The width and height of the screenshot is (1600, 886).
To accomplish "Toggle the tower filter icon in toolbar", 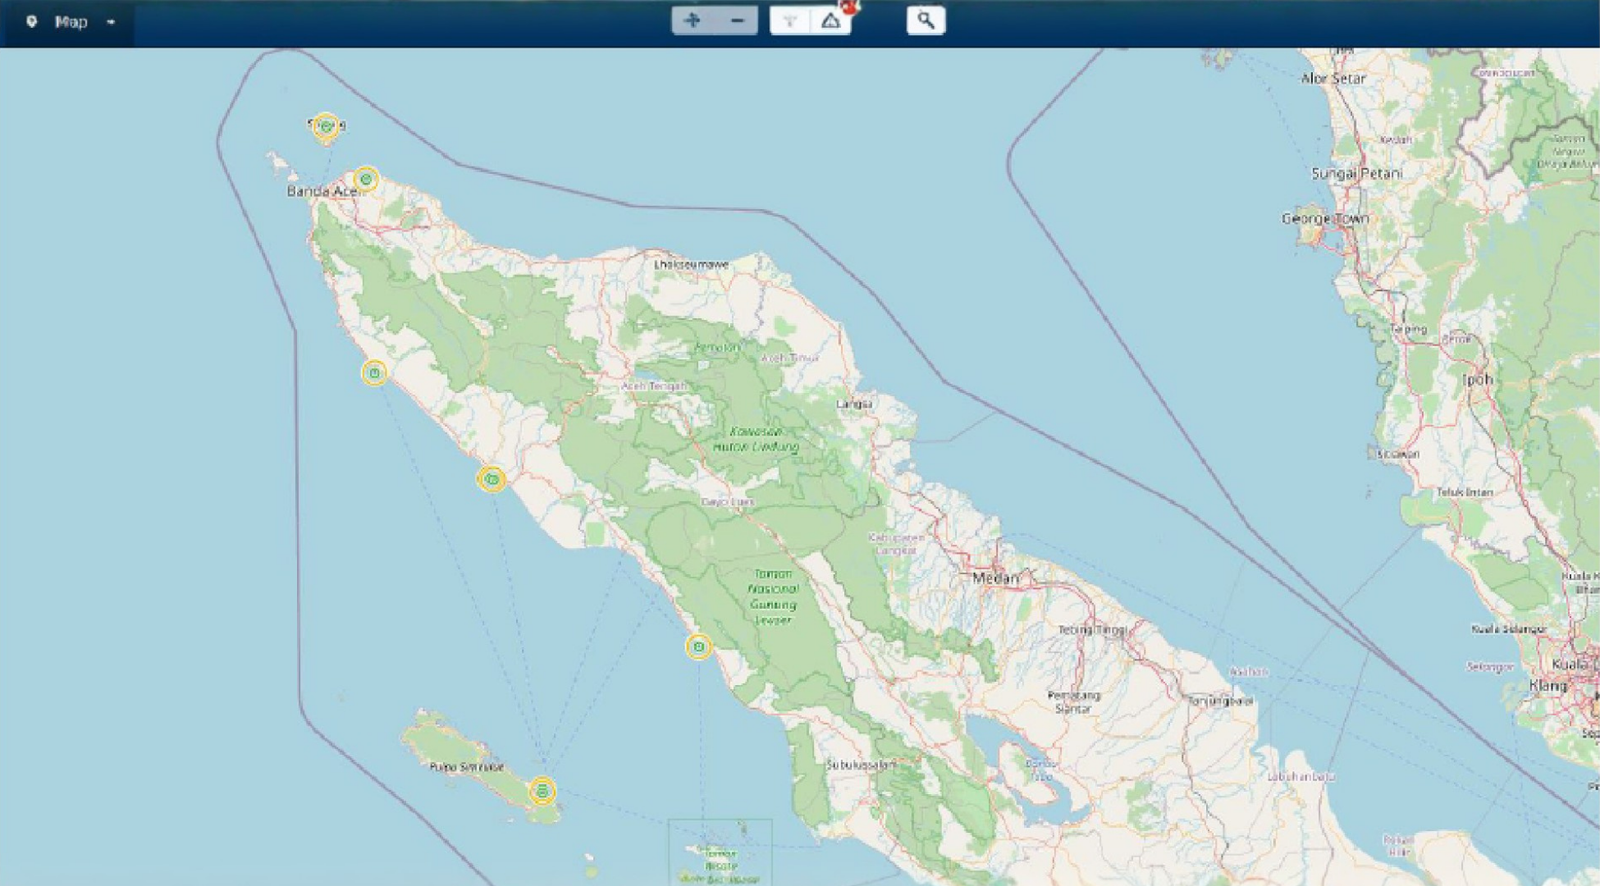I will click(x=790, y=21).
